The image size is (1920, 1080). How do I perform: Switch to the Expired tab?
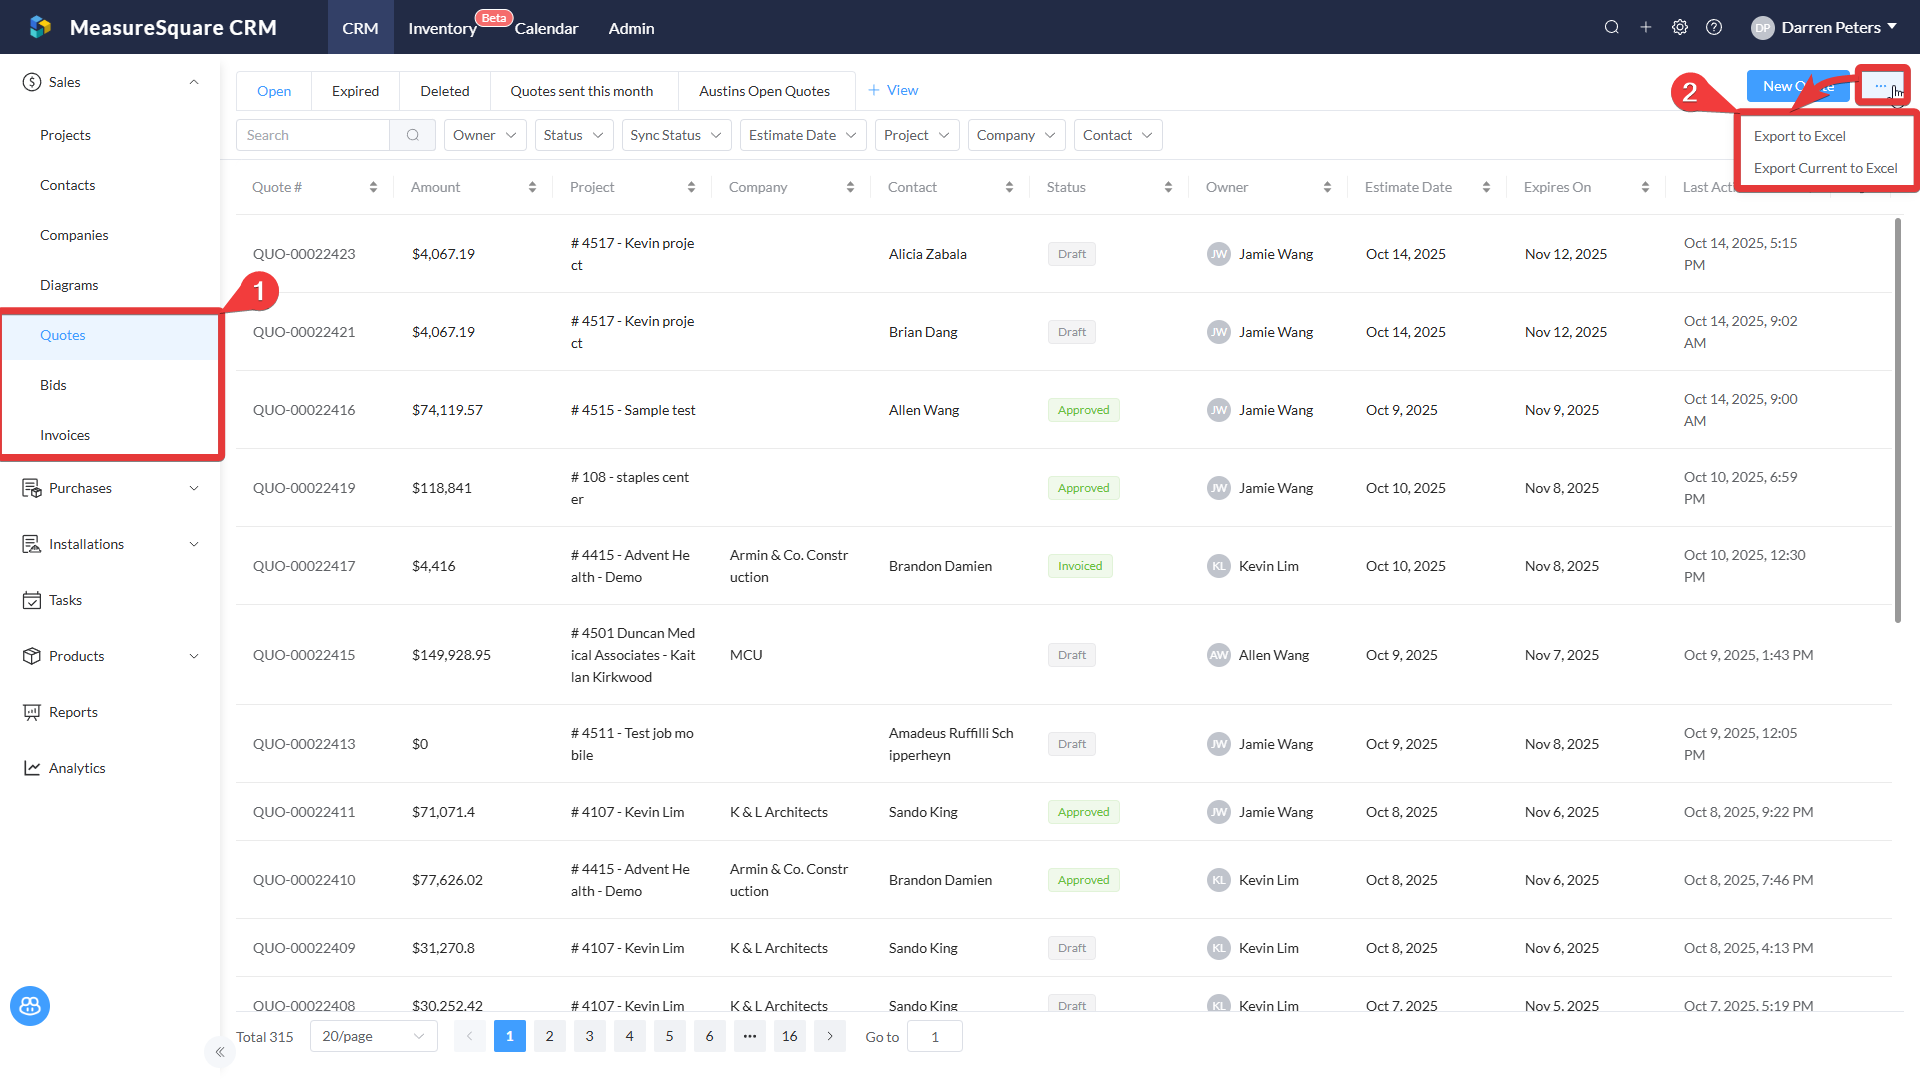tap(355, 91)
